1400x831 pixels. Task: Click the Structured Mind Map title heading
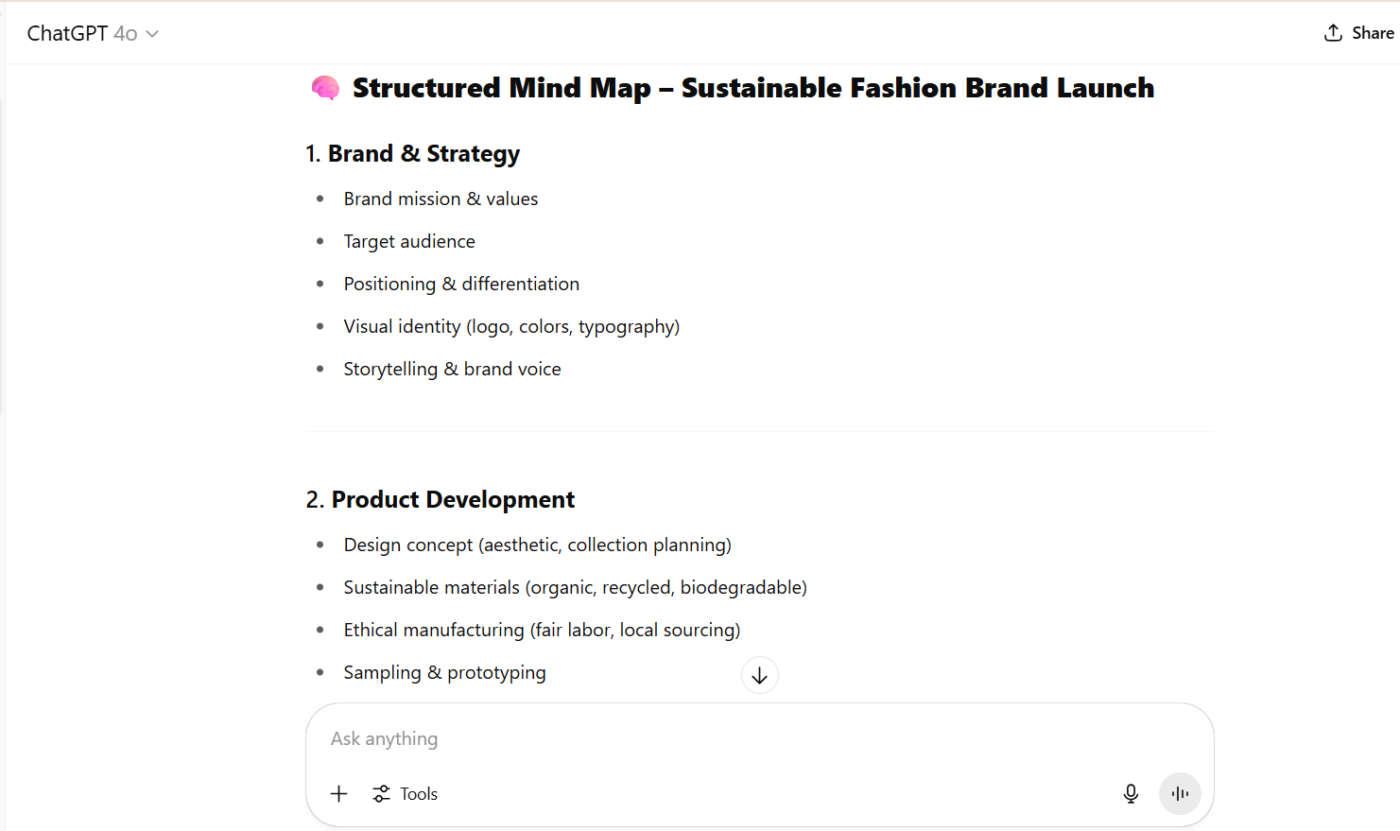point(753,89)
